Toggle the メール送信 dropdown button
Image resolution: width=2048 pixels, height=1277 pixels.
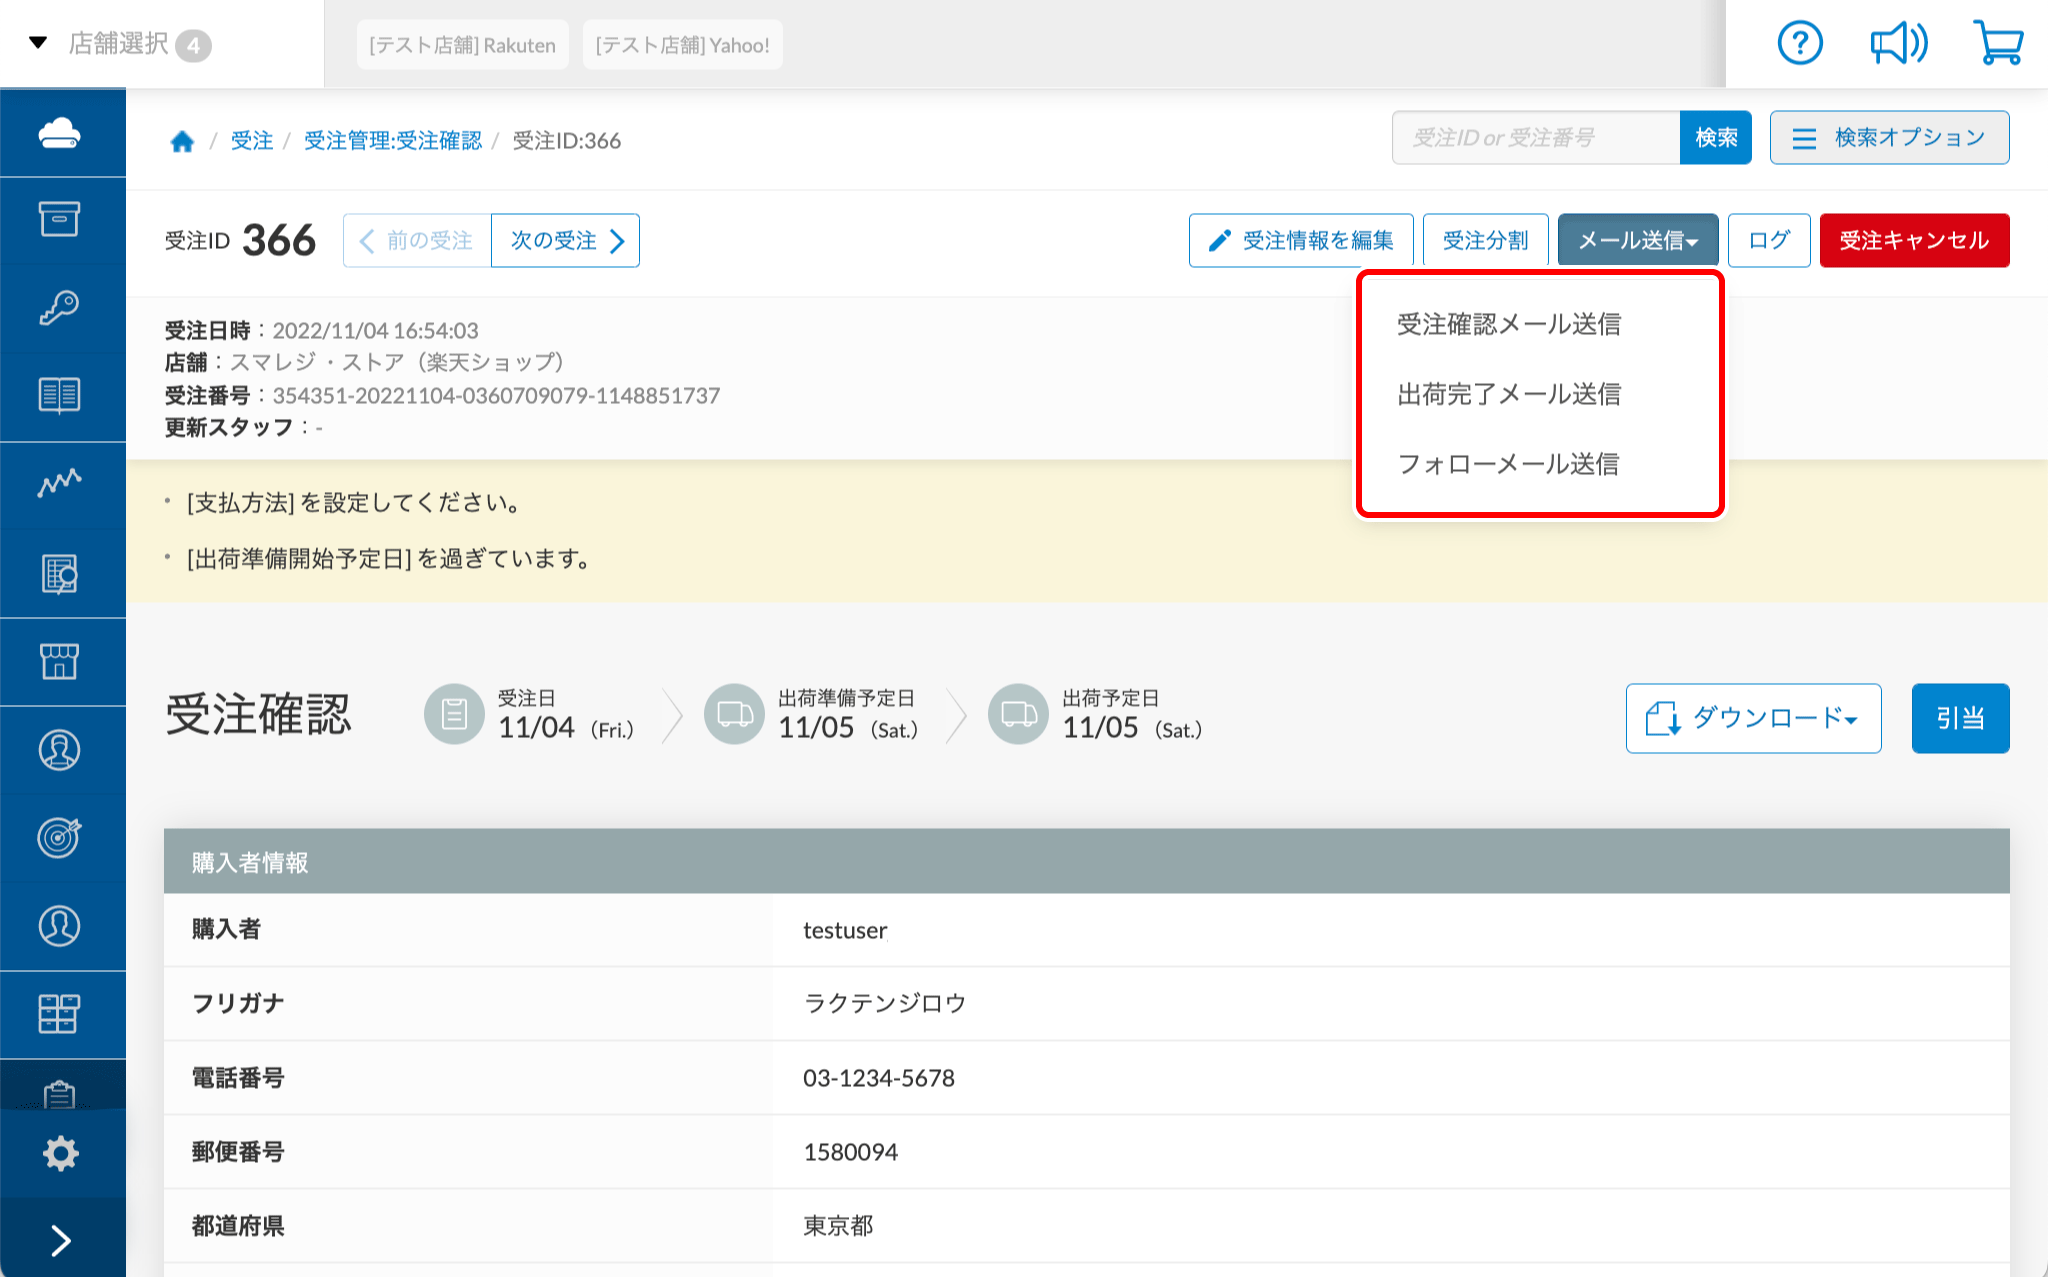point(1637,241)
